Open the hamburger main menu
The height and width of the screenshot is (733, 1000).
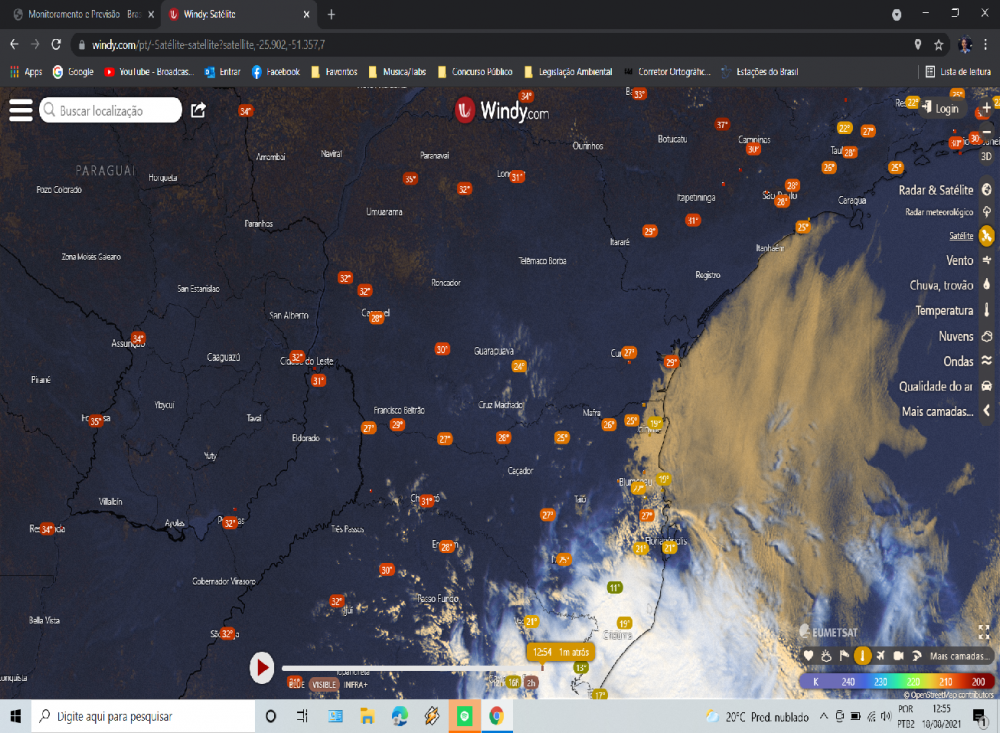21,110
